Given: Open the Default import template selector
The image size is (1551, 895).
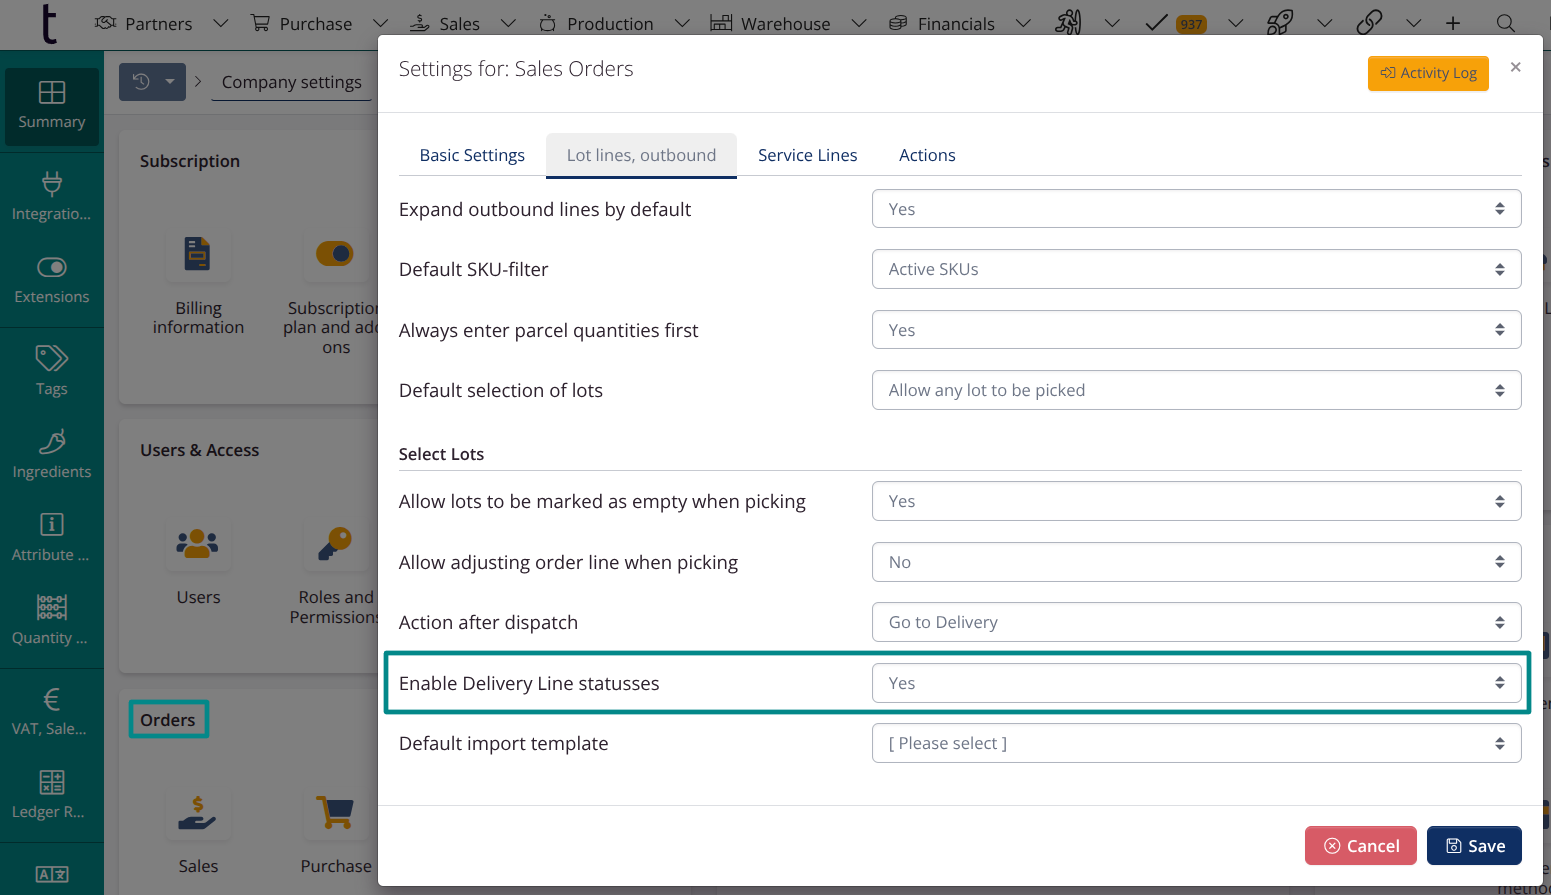Looking at the screenshot, I should coord(1196,743).
